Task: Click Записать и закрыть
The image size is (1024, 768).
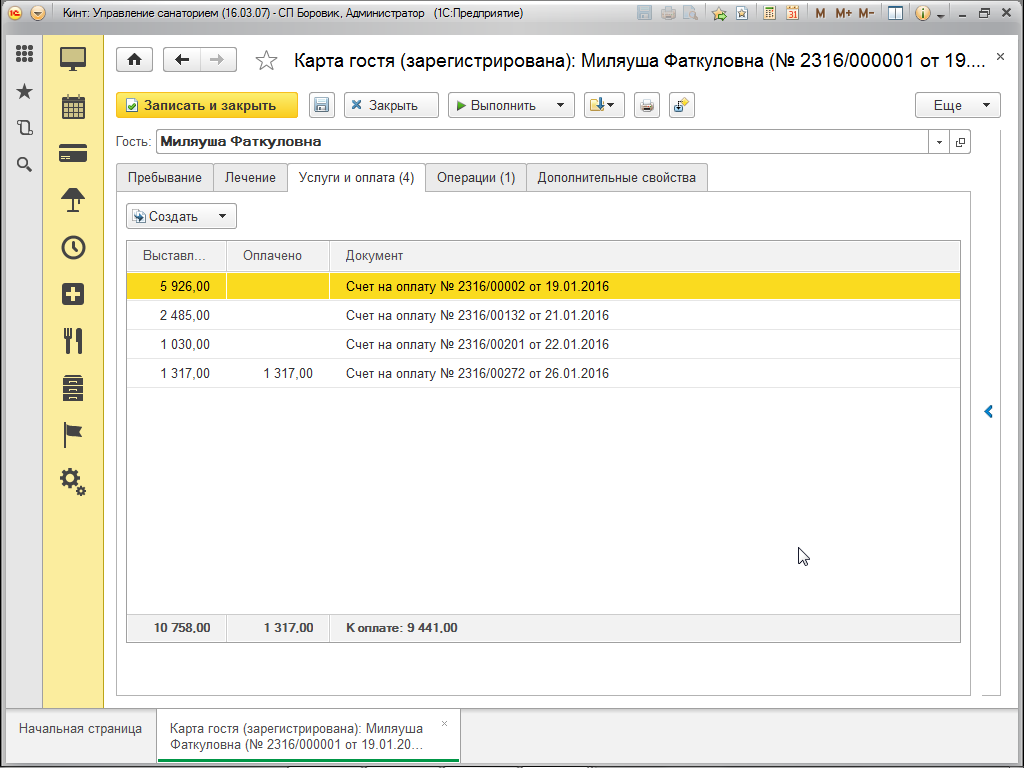Action: click(x=207, y=105)
